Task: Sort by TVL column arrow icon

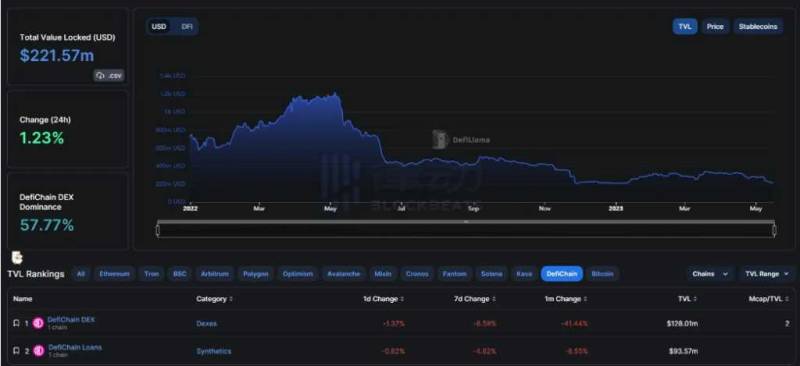Action: (695, 299)
